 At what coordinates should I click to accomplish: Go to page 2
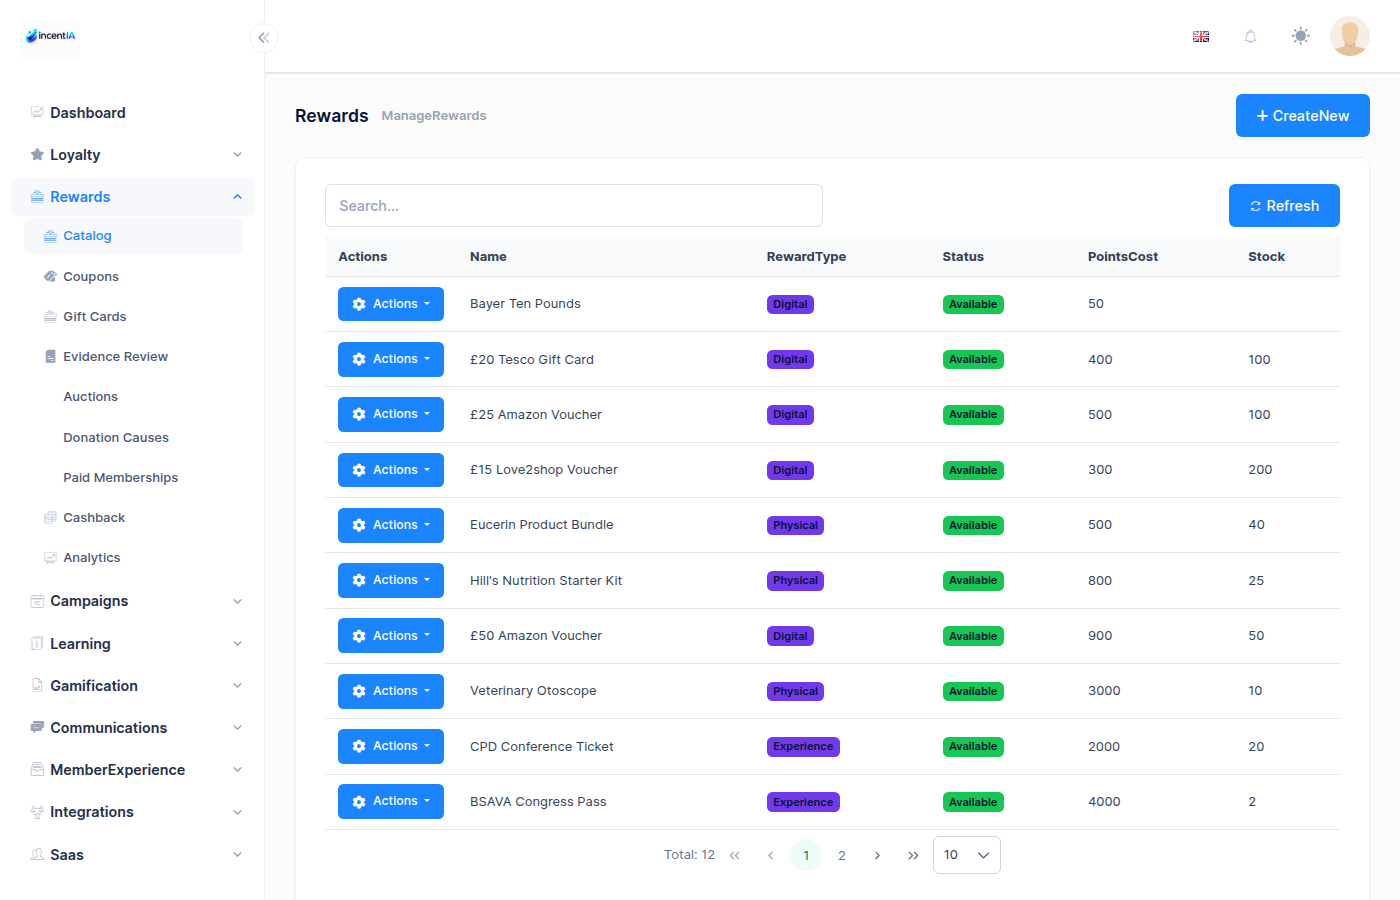[842, 855]
